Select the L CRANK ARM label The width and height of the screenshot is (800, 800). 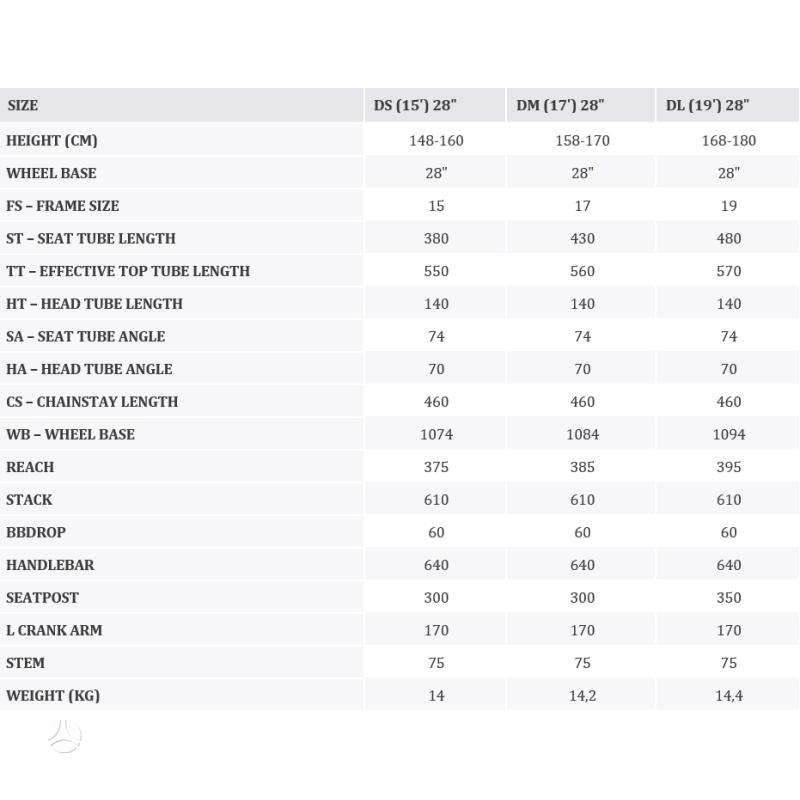(x=54, y=630)
